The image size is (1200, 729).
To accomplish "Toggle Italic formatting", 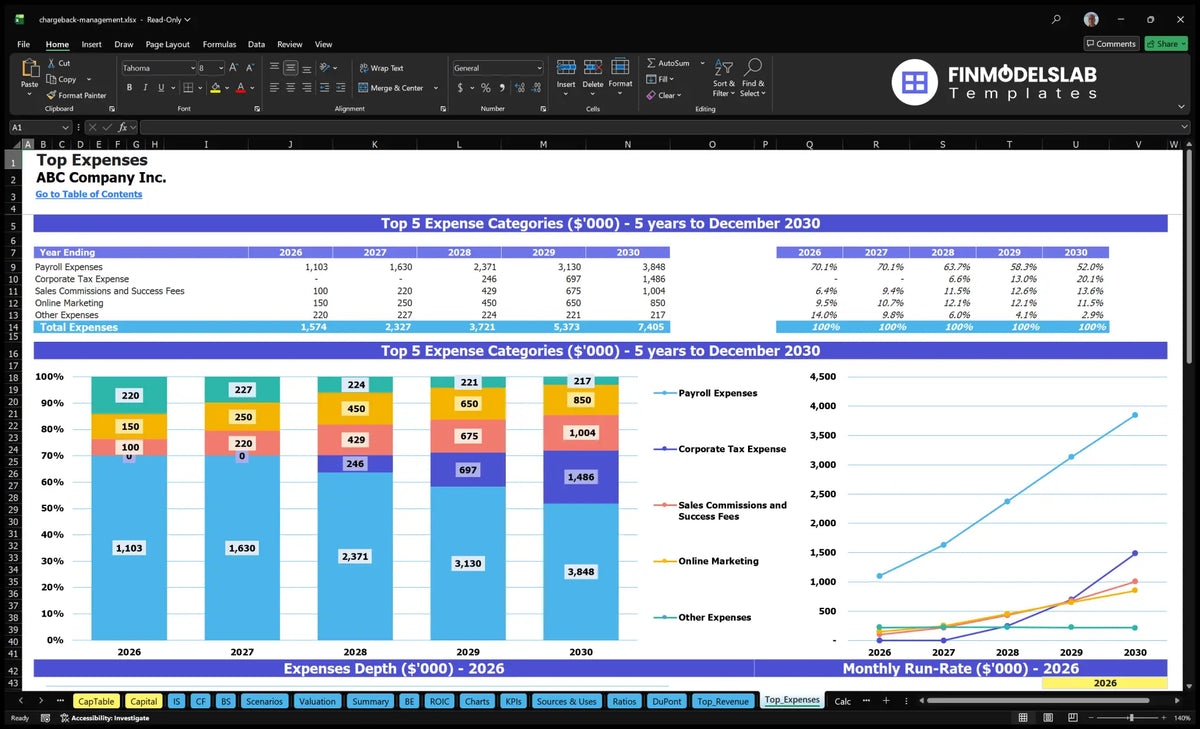I will pyautogui.click(x=147, y=88).
